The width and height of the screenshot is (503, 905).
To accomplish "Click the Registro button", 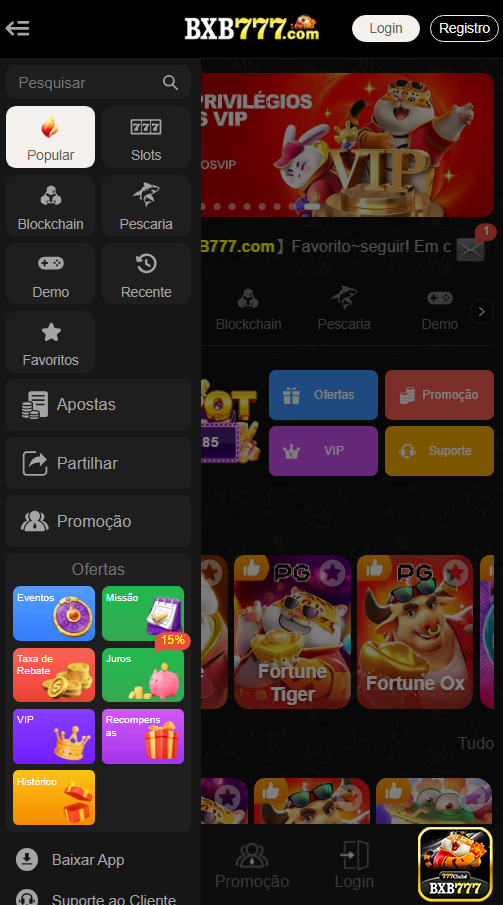I will 464,28.
